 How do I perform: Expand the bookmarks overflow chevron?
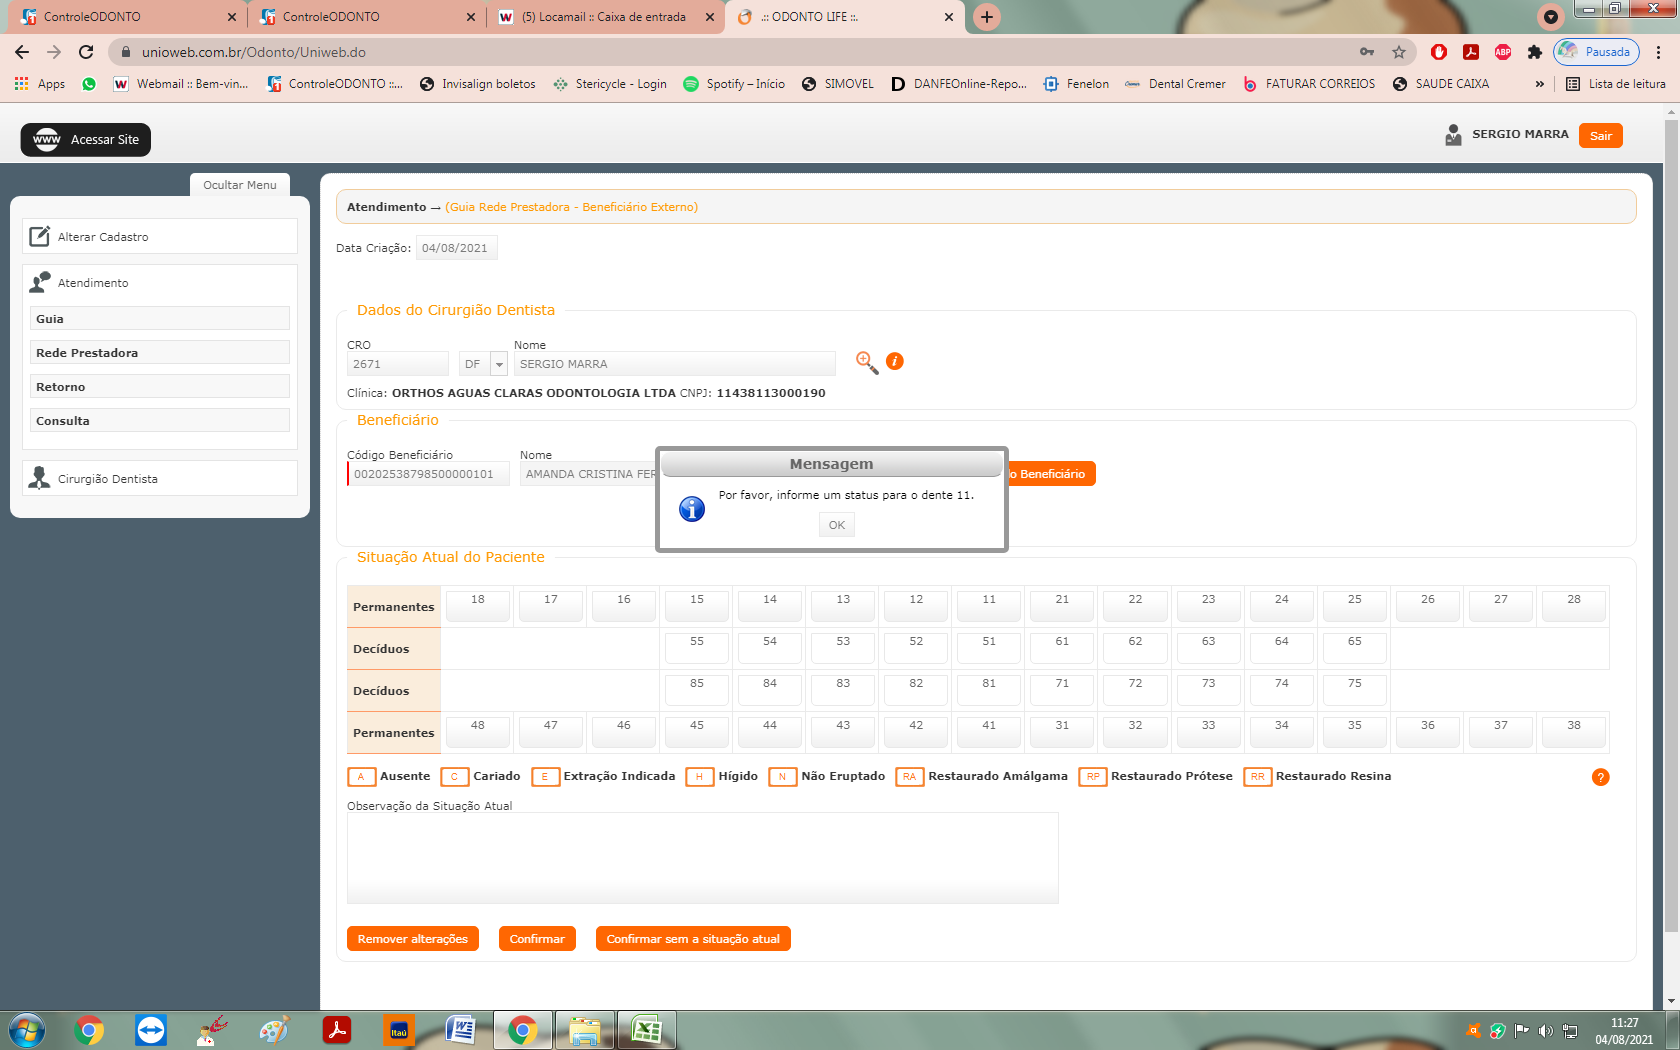coord(1539,84)
